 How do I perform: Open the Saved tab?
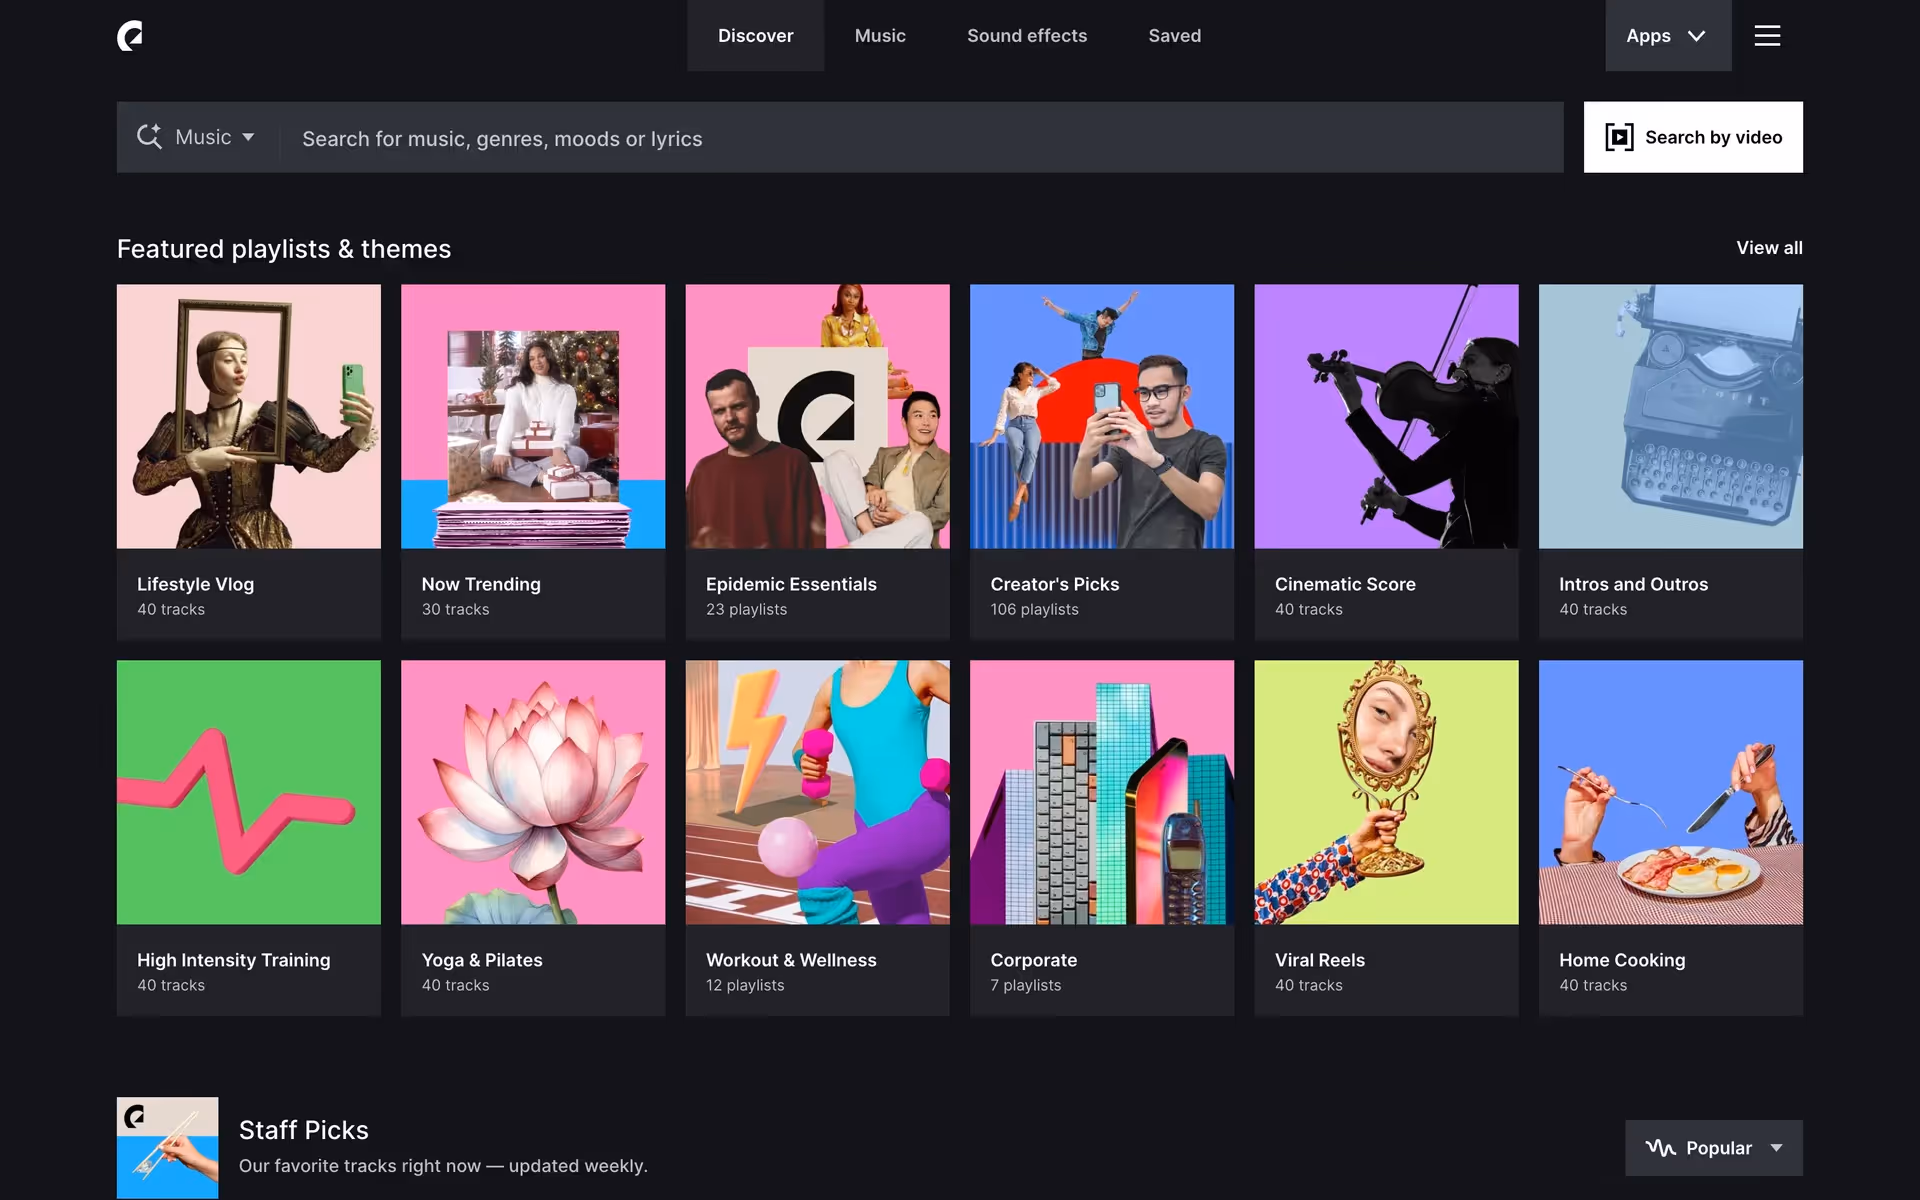pos(1174,36)
